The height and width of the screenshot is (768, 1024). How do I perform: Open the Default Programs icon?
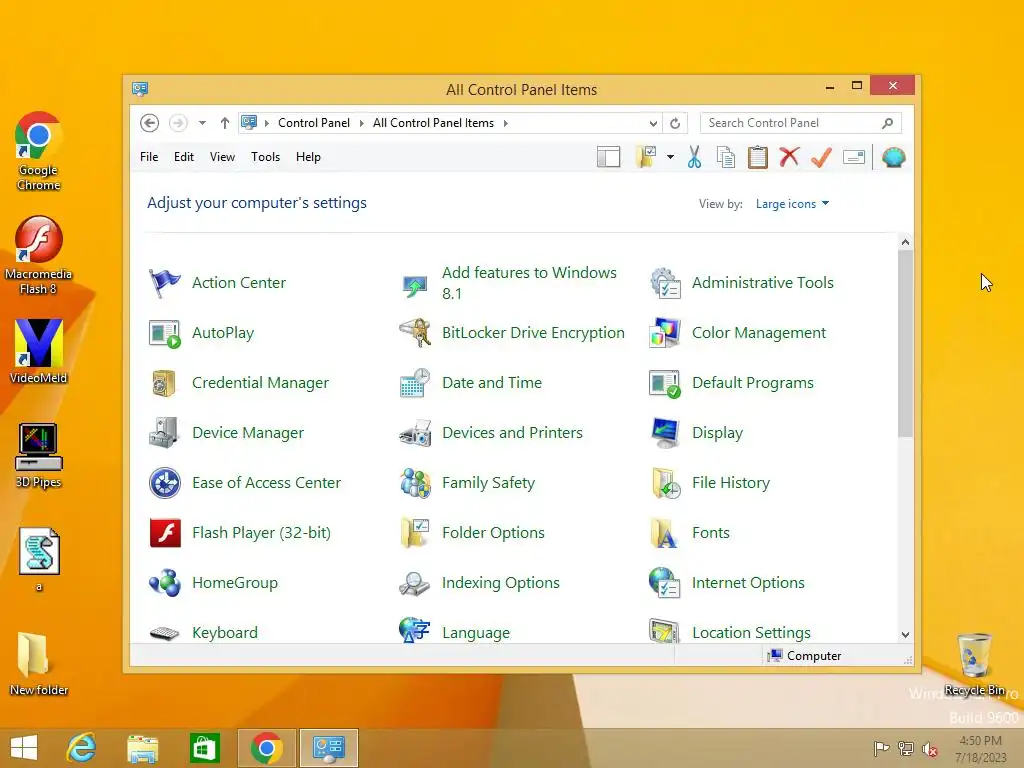(665, 383)
